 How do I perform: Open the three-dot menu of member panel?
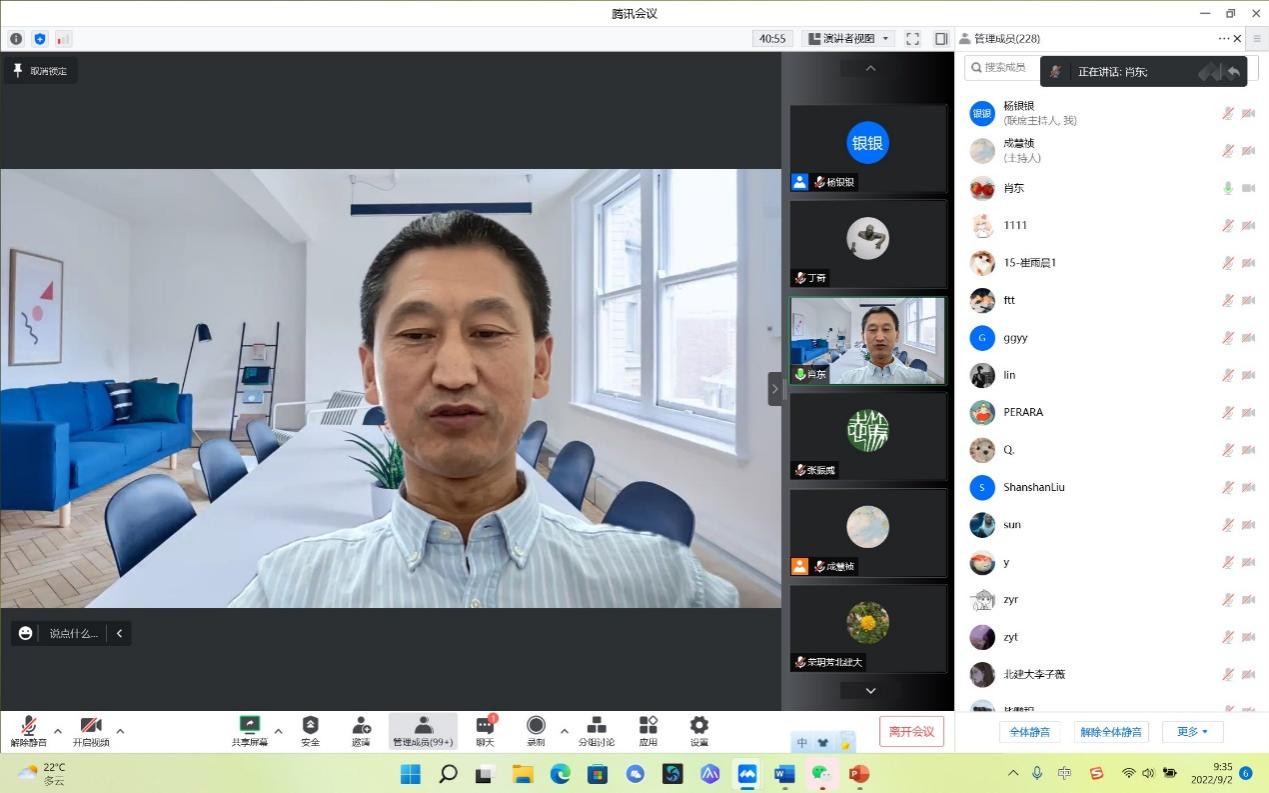point(1223,39)
